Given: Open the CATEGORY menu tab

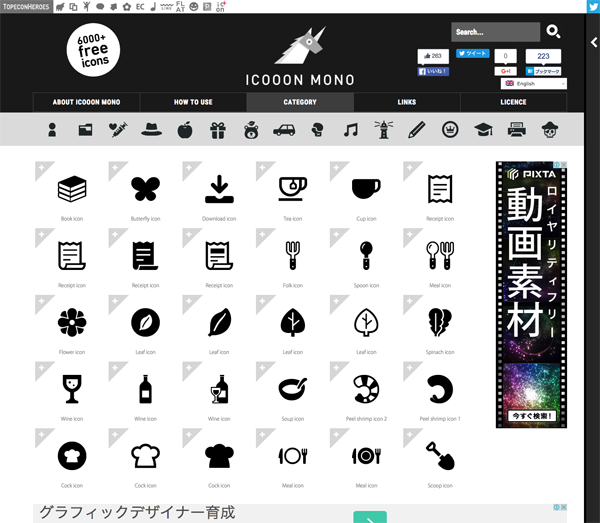Looking at the screenshot, I should (x=300, y=102).
